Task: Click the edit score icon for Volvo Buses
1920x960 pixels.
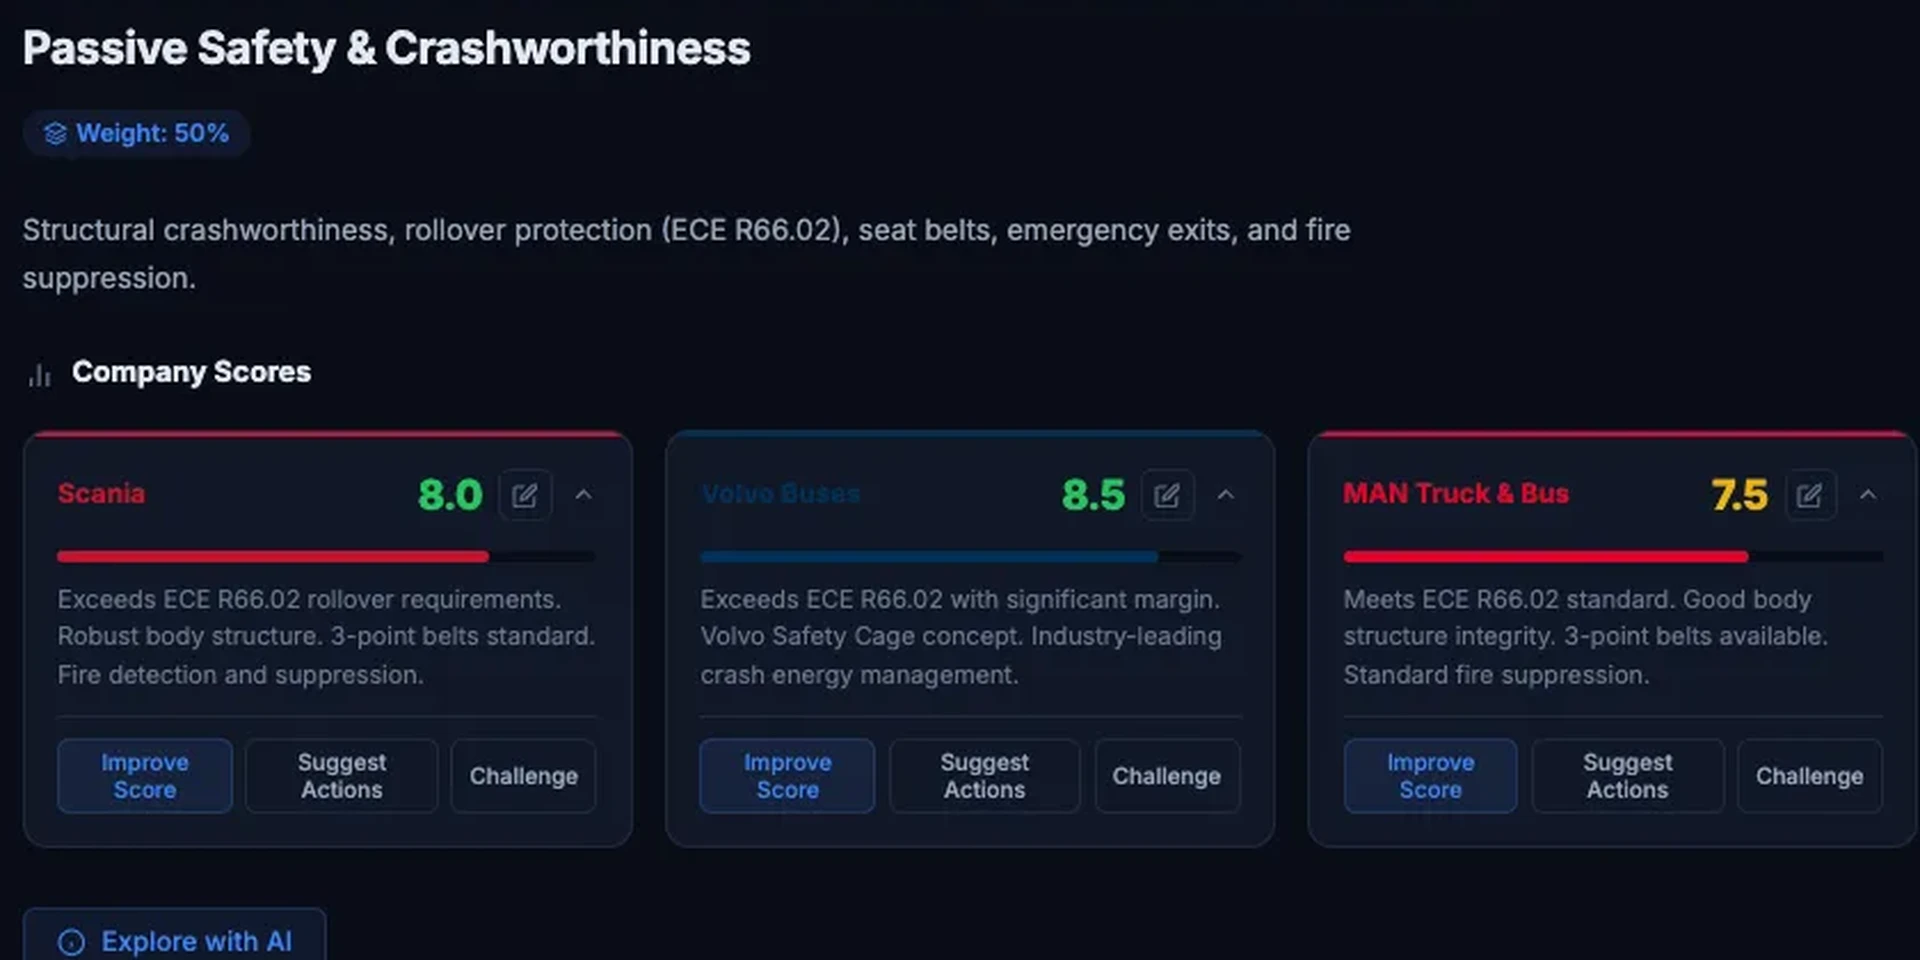Action: tap(1167, 495)
